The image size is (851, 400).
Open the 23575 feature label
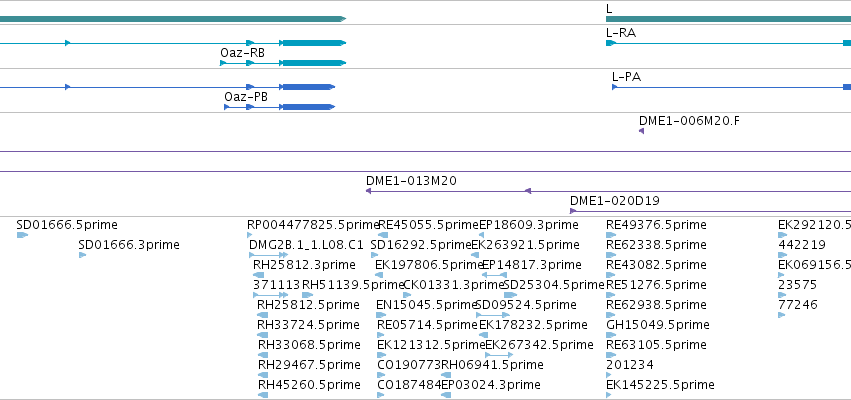point(797,285)
